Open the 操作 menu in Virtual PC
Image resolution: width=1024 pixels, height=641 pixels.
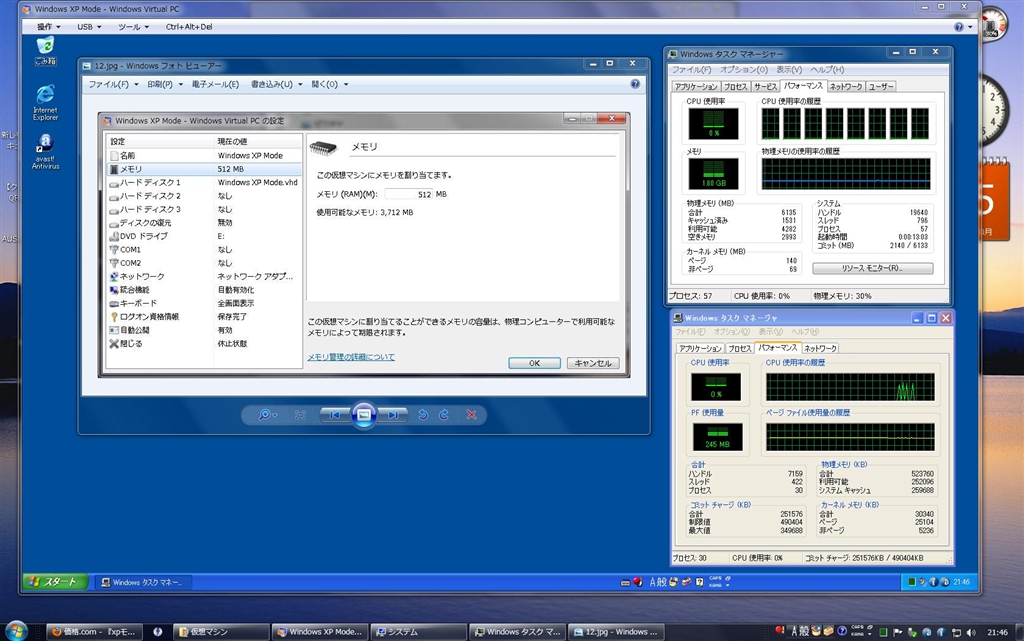click(x=48, y=27)
